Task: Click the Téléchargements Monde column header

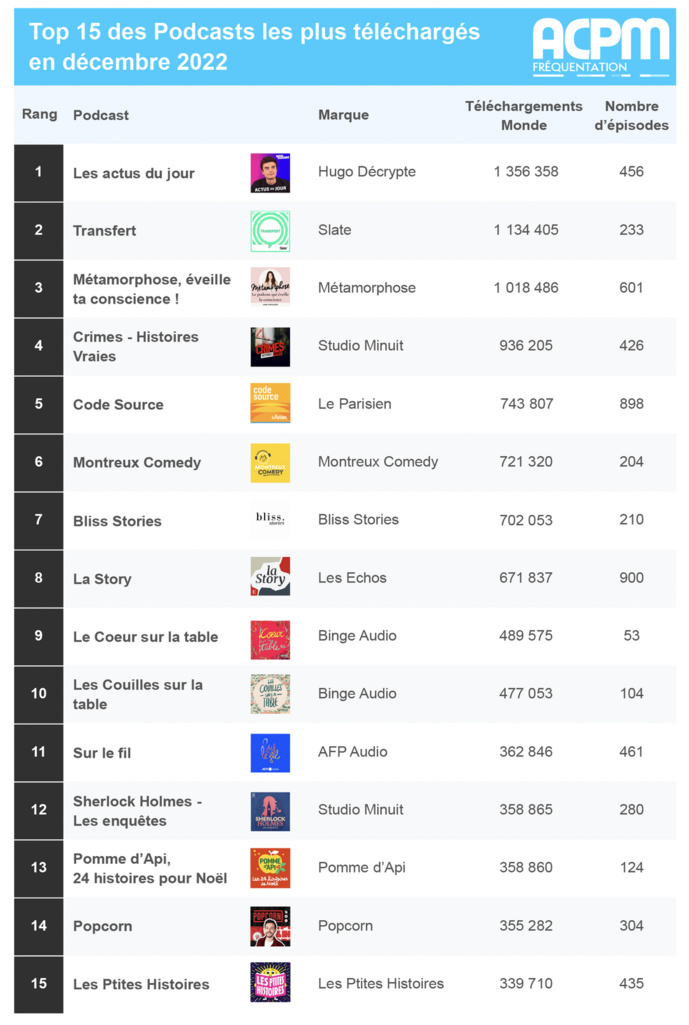Action: pos(523,115)
